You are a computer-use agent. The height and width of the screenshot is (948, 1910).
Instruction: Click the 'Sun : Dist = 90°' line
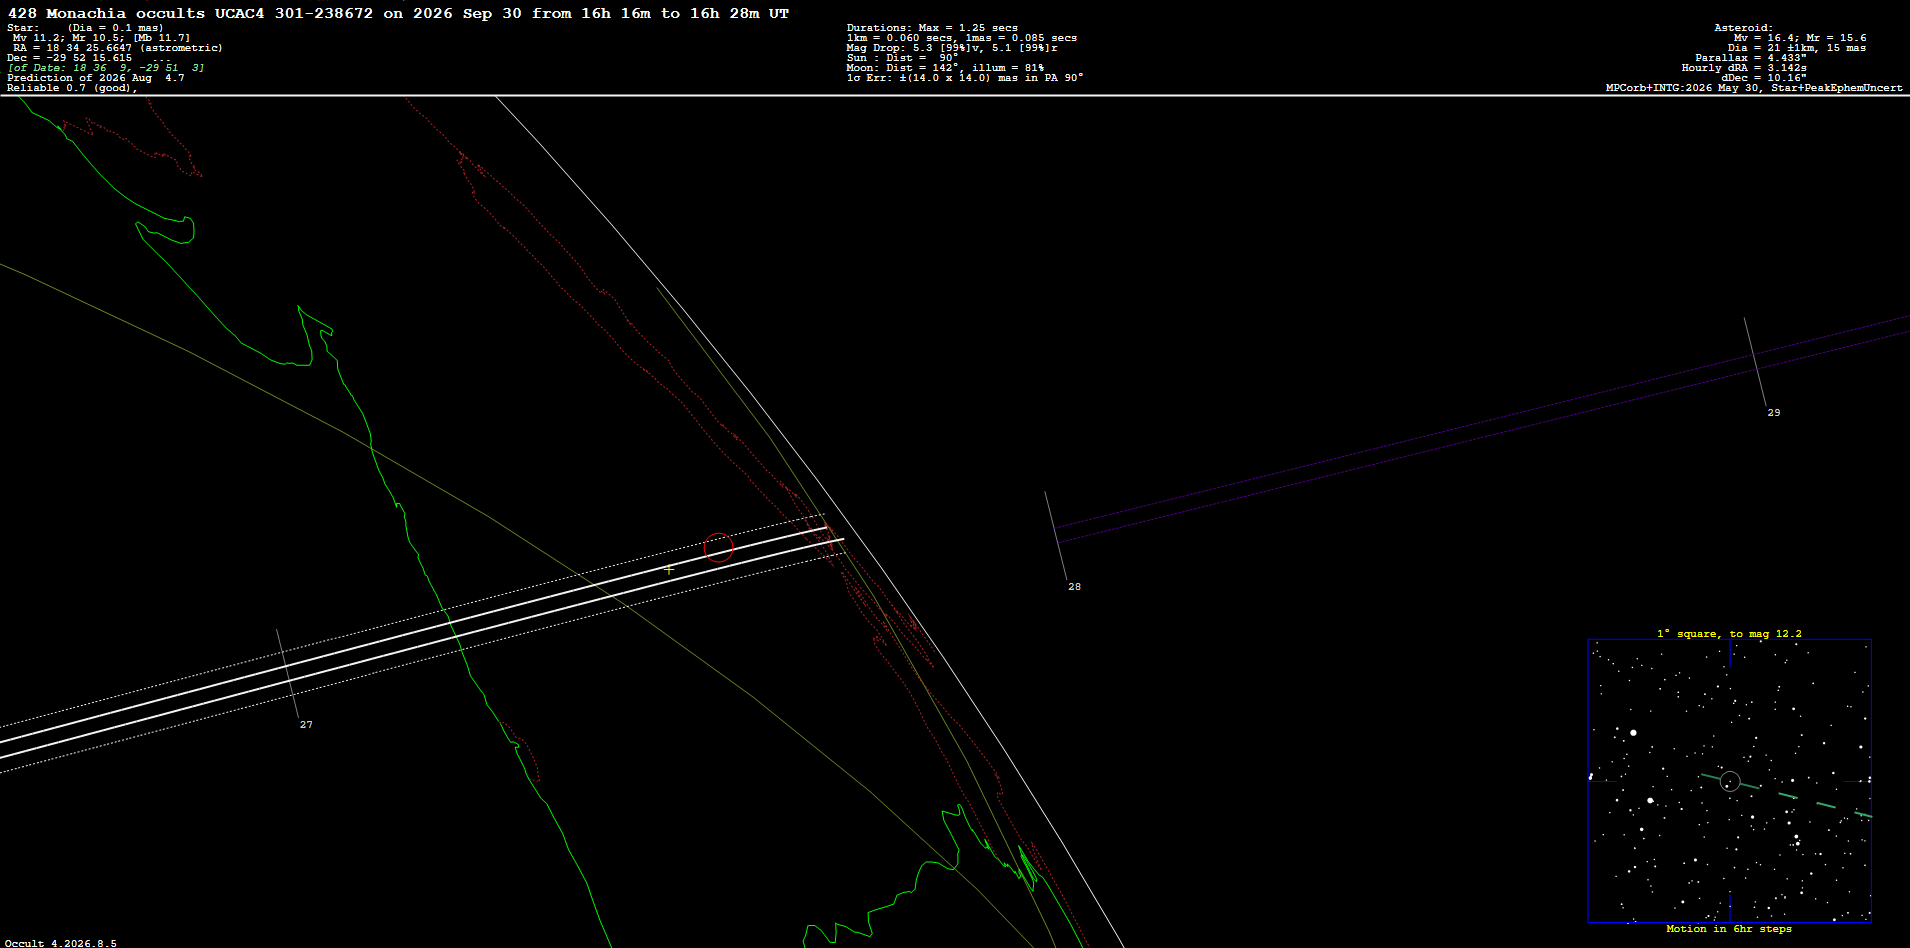pyautogui.click(x=902, y=58)
